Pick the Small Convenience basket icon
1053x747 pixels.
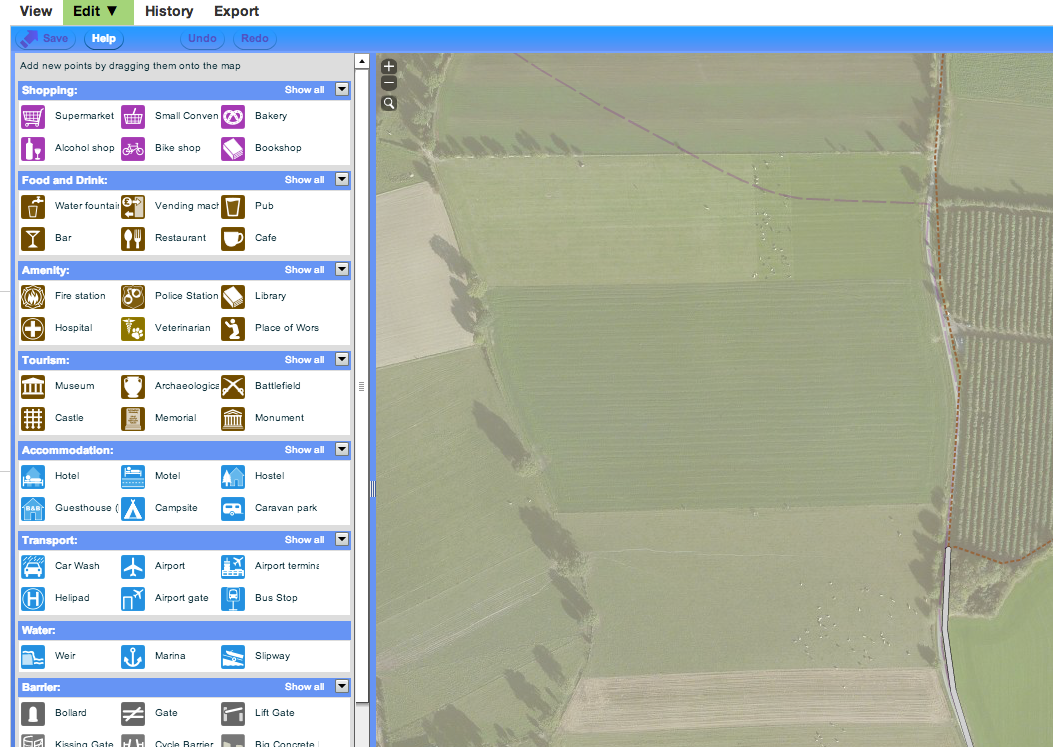pos(133,116)
